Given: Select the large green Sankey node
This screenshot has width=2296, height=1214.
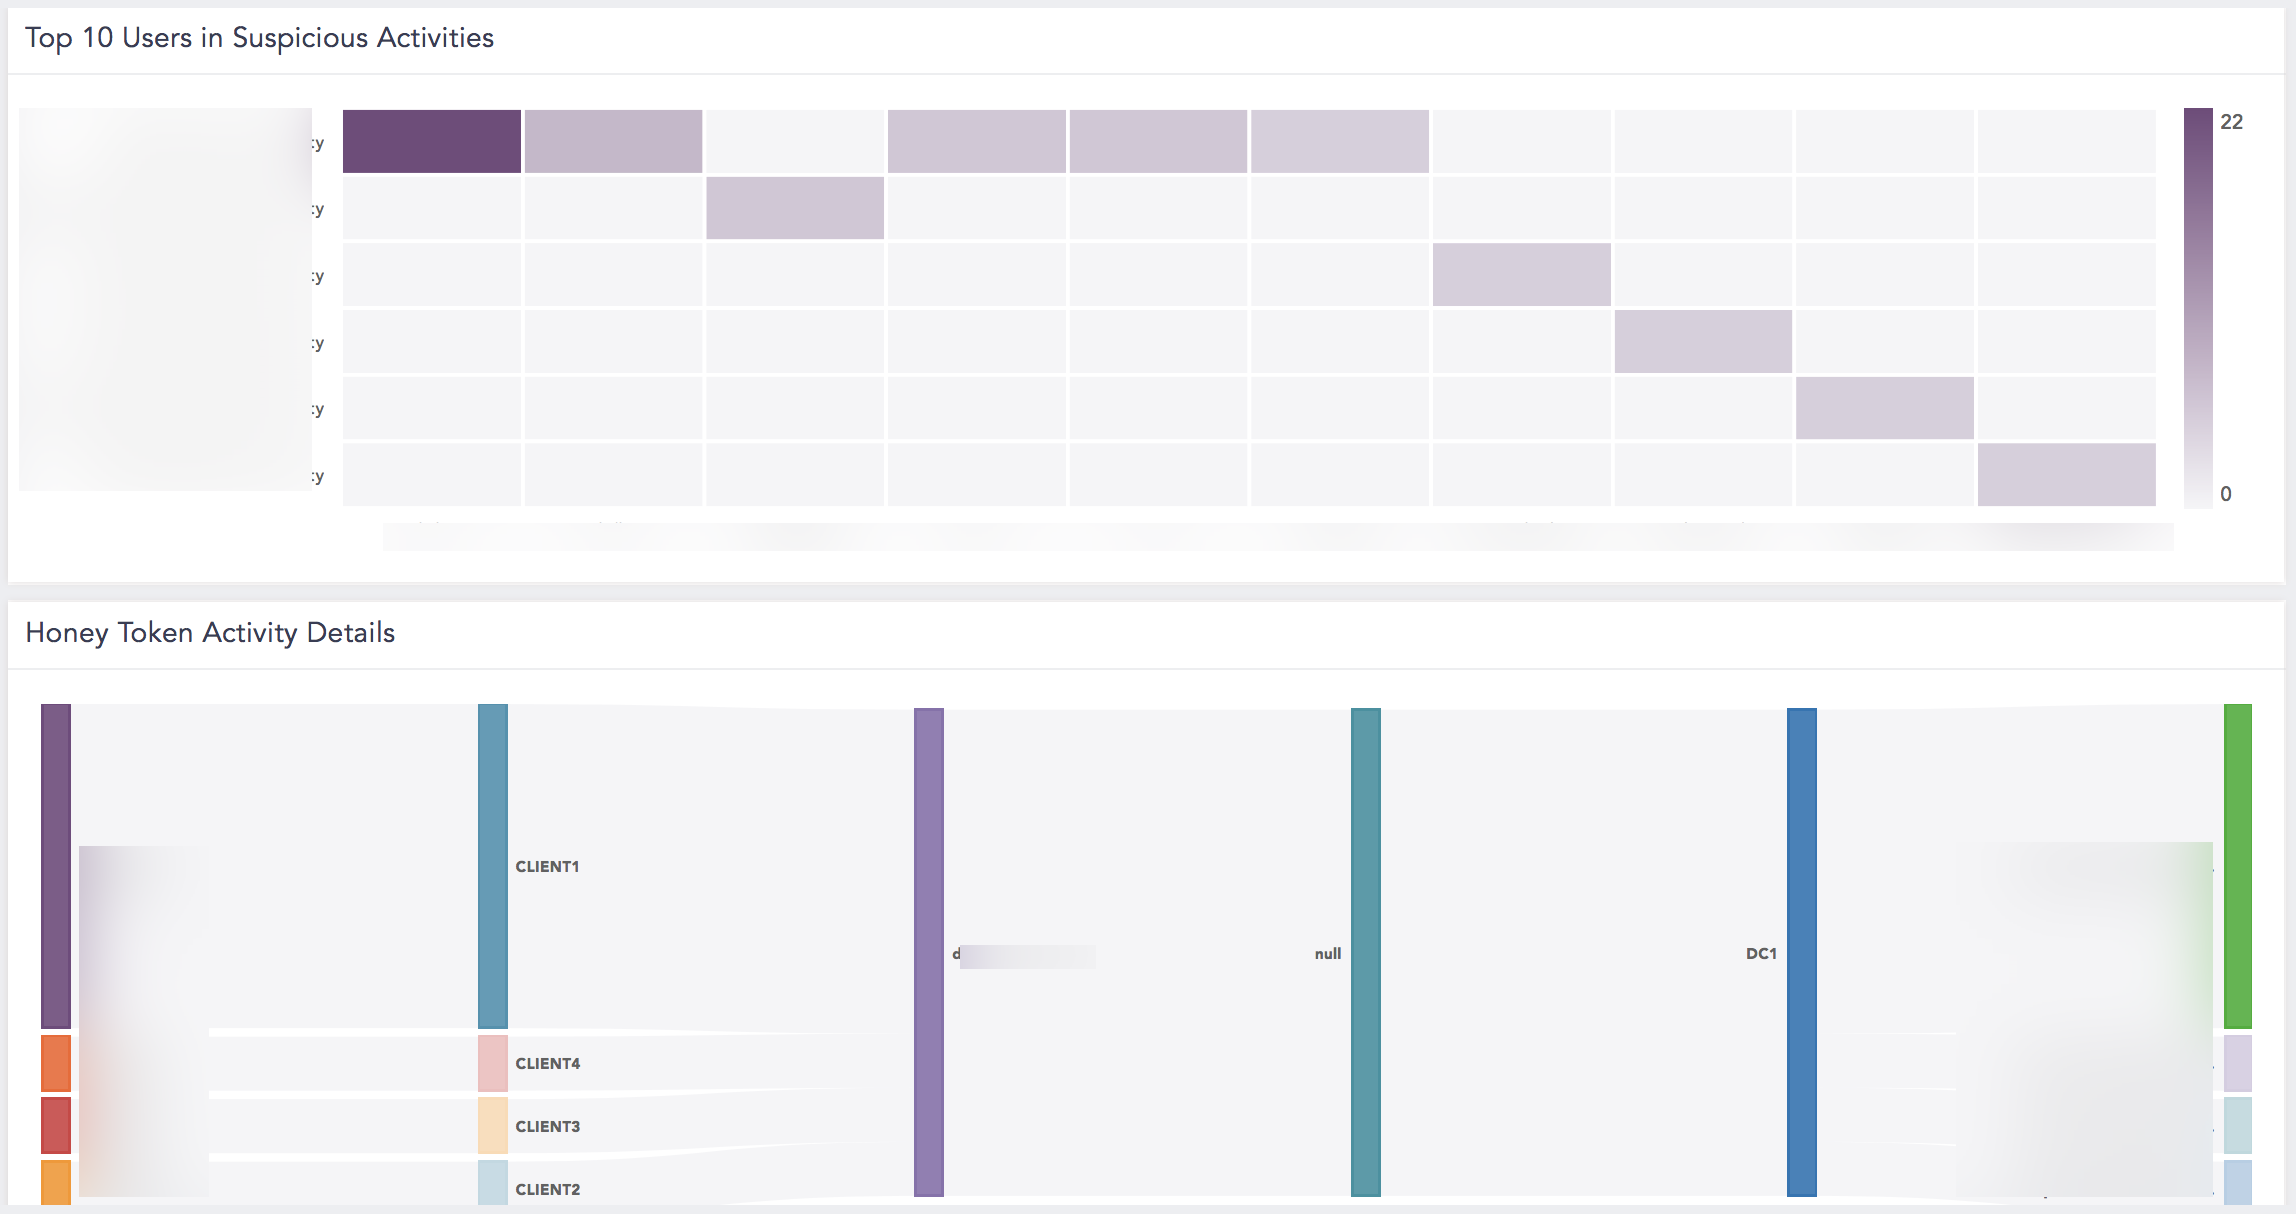Looking at the screenshot, I should click(2237, 866).
